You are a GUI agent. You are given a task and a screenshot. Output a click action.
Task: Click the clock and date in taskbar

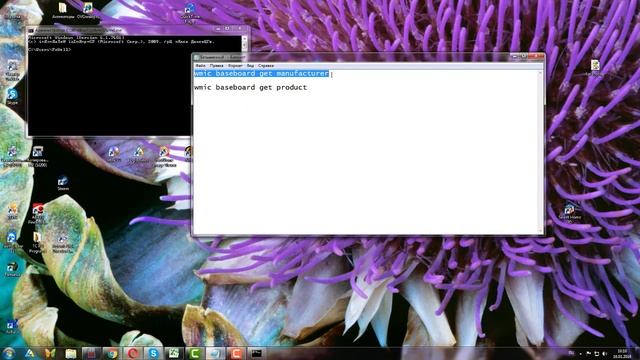[623, 353]
